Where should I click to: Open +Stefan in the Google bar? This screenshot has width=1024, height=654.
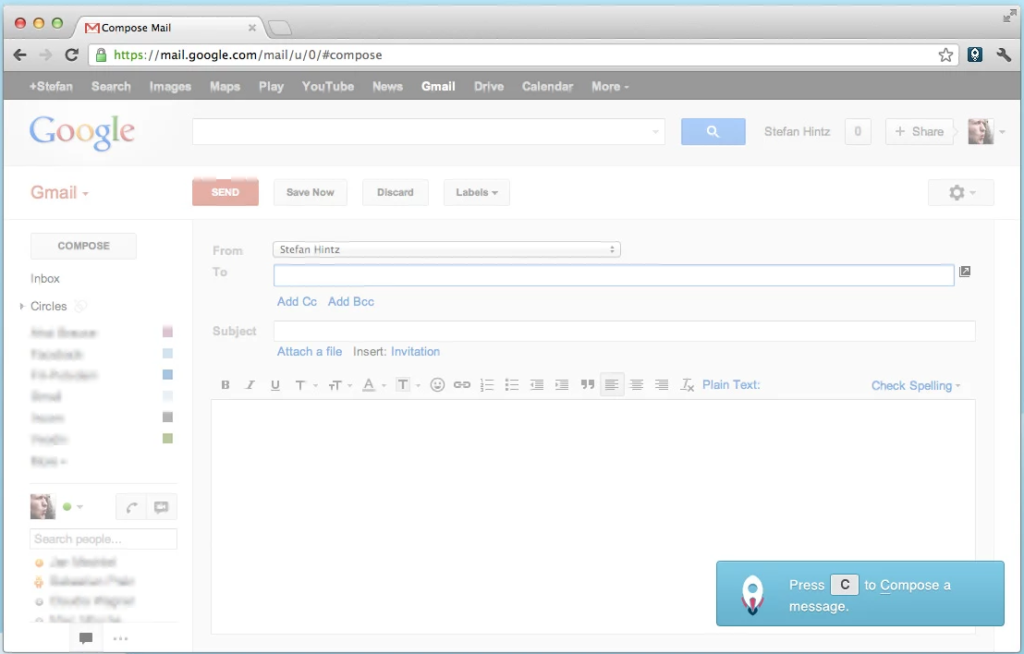(x=51, y=86)
